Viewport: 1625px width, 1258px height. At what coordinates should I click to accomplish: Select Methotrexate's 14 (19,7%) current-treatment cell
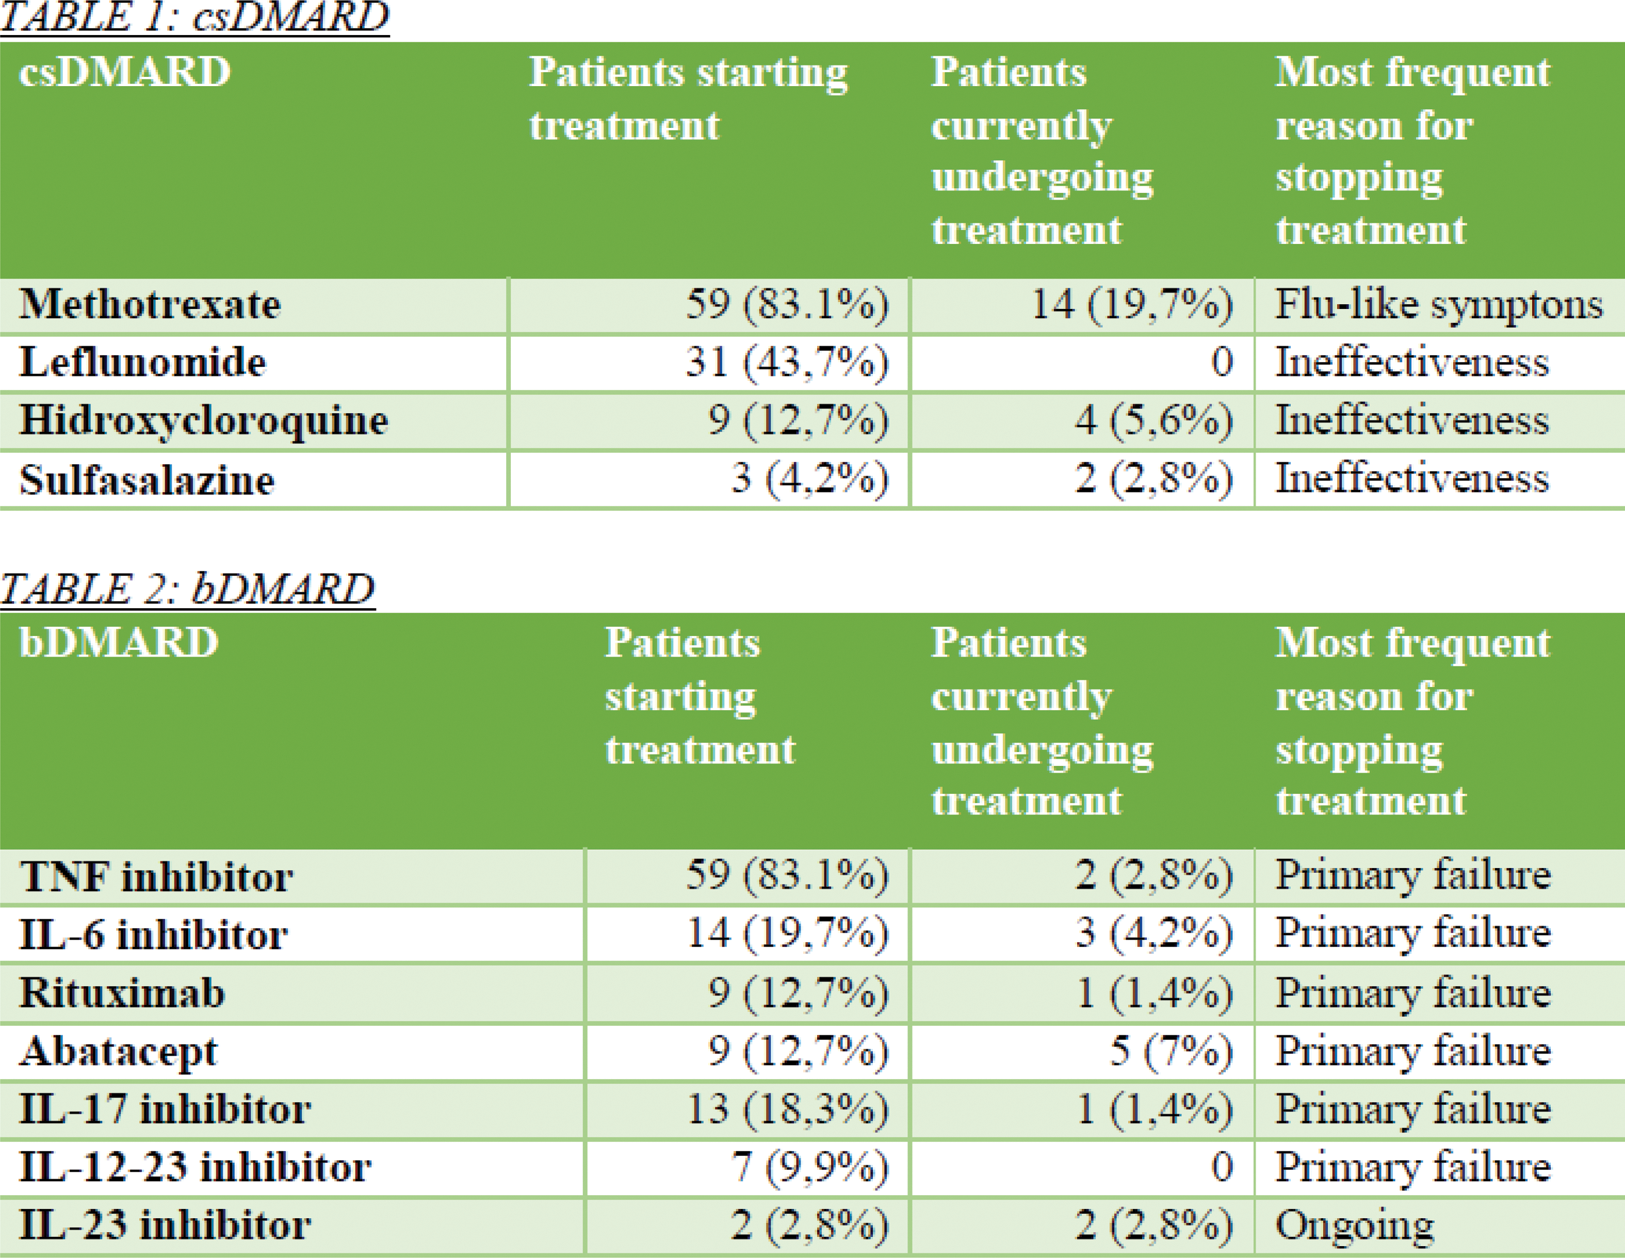[x=1131, y=304]
